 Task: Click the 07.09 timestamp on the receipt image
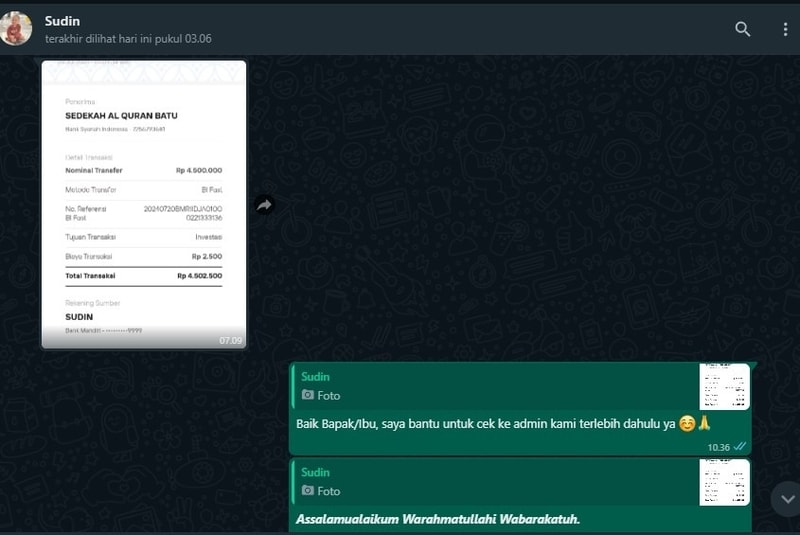[231, 340]
